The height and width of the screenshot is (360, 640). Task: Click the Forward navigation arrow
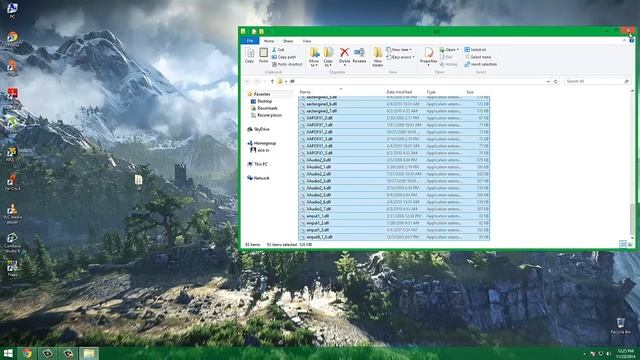pos(257,82)
